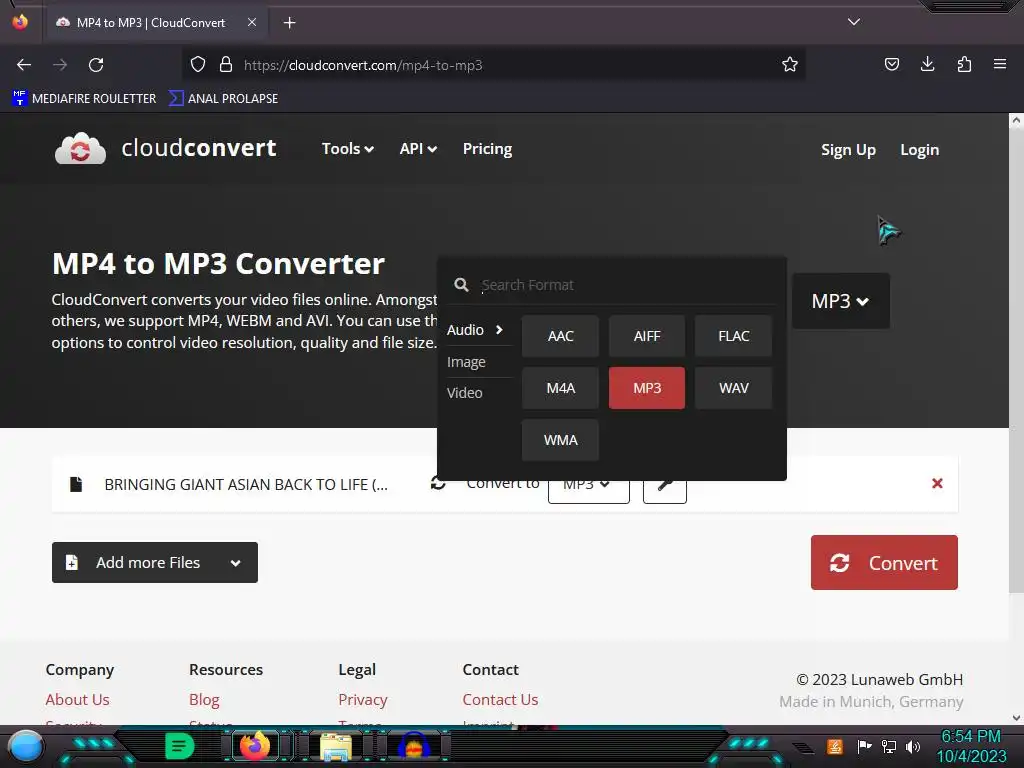This screenshot has height=768, width=1024.
Task: Open the tracking protection shield icon
Action: (x=198, y=65)
